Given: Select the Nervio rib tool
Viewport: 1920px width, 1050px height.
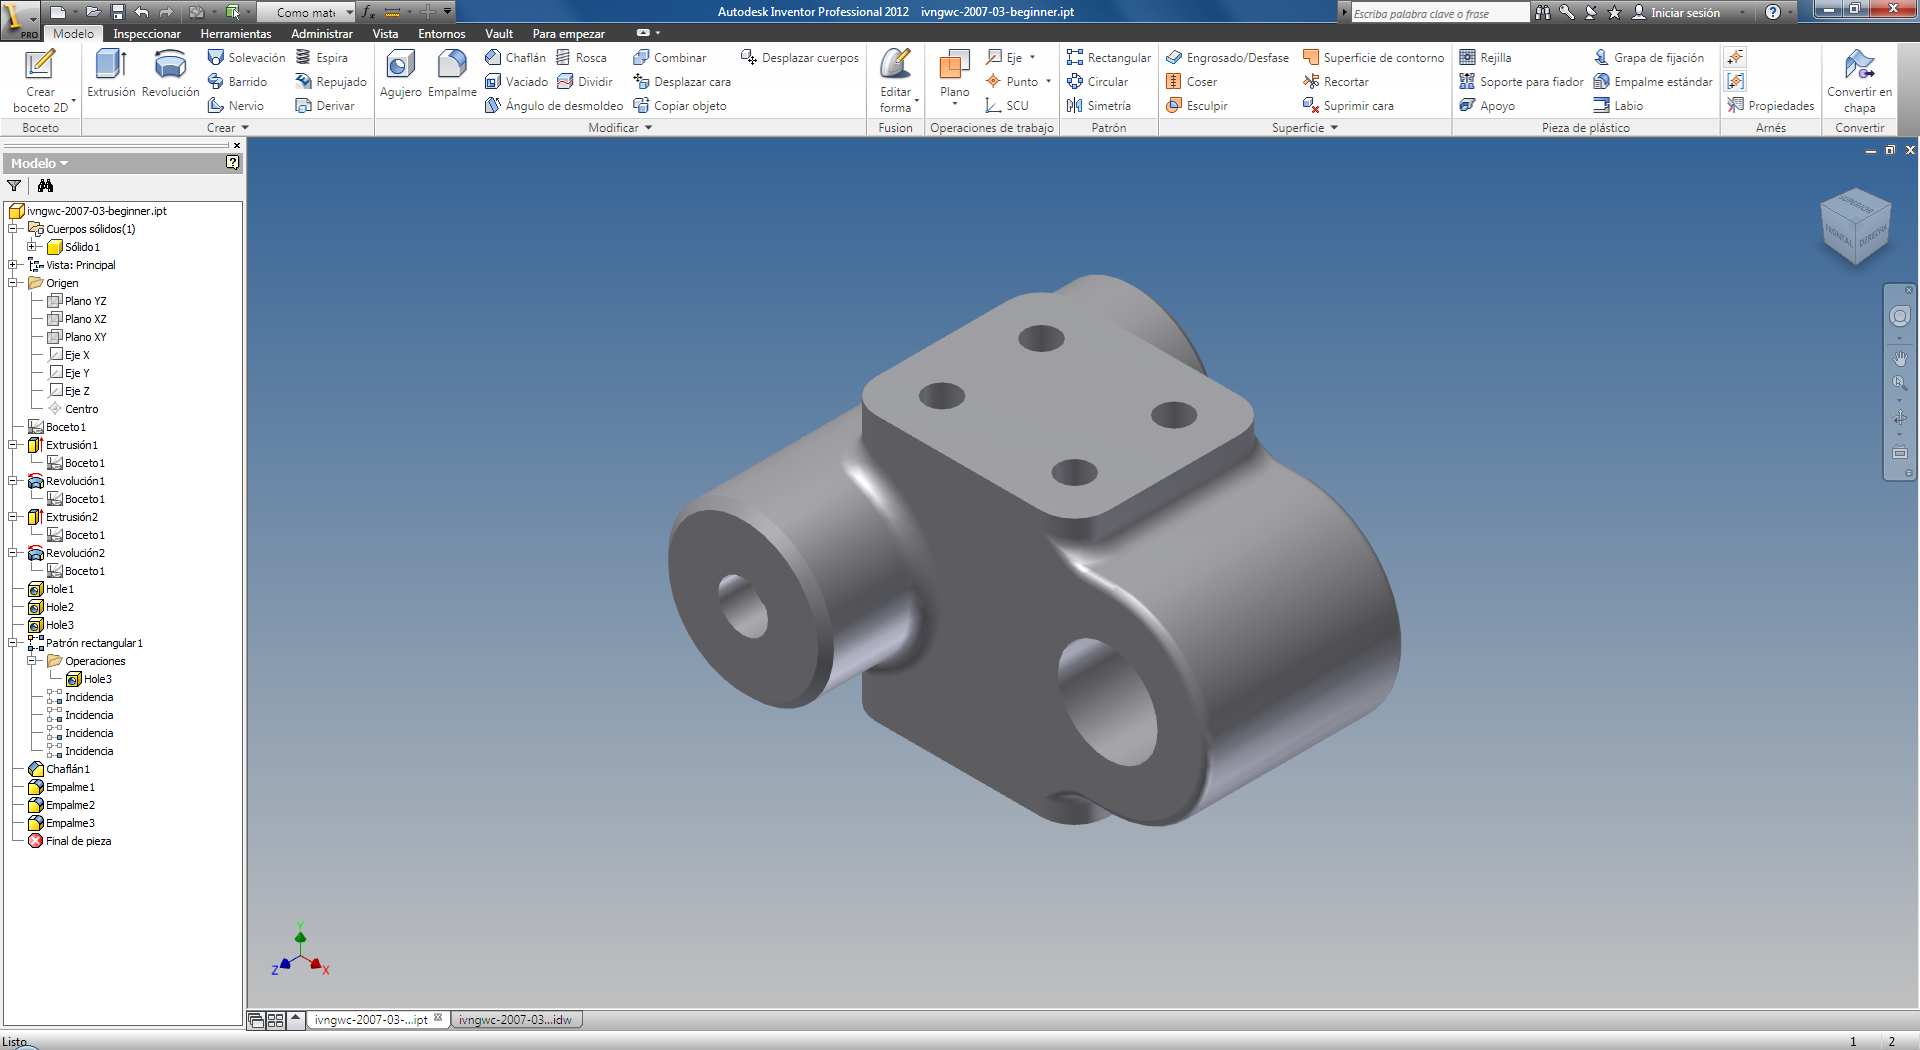Looking at the screenshot, I should click(x=236, y=106).
